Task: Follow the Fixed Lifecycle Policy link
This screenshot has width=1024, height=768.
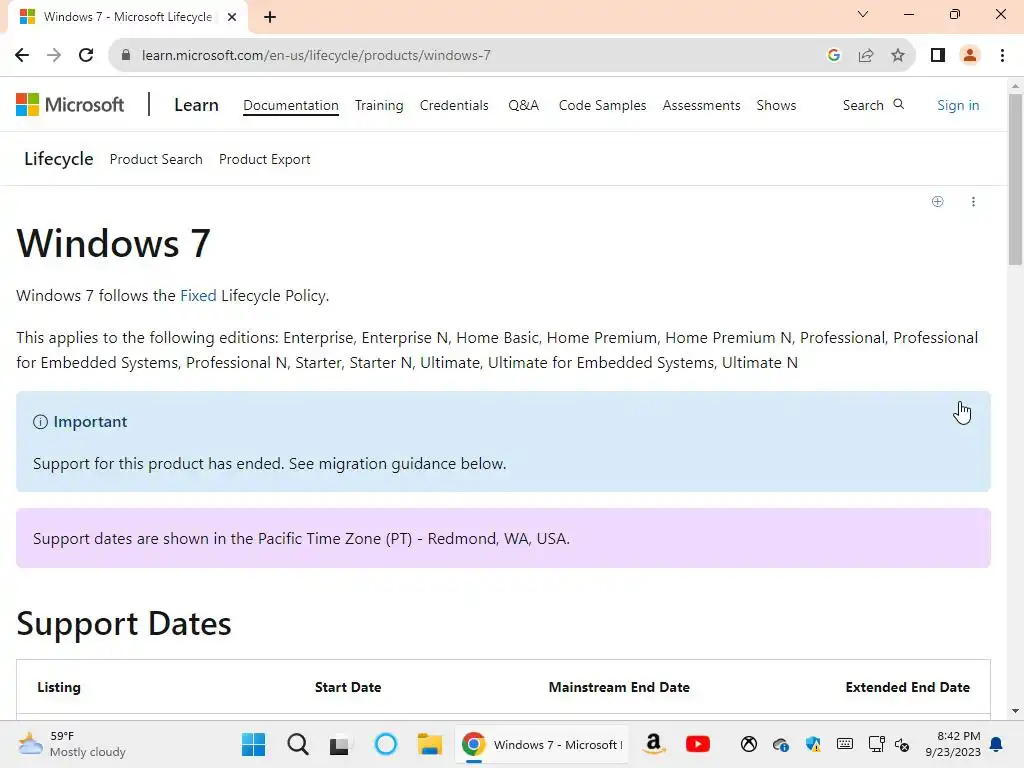Action: pyautogui.click(x=198, y=296)
